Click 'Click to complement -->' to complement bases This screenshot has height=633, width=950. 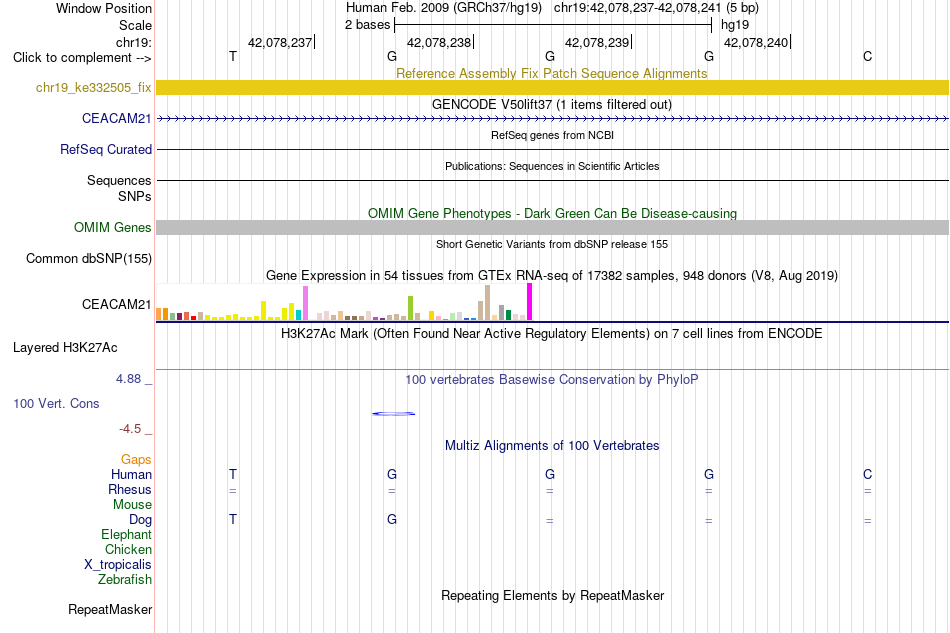coord(82,58)
